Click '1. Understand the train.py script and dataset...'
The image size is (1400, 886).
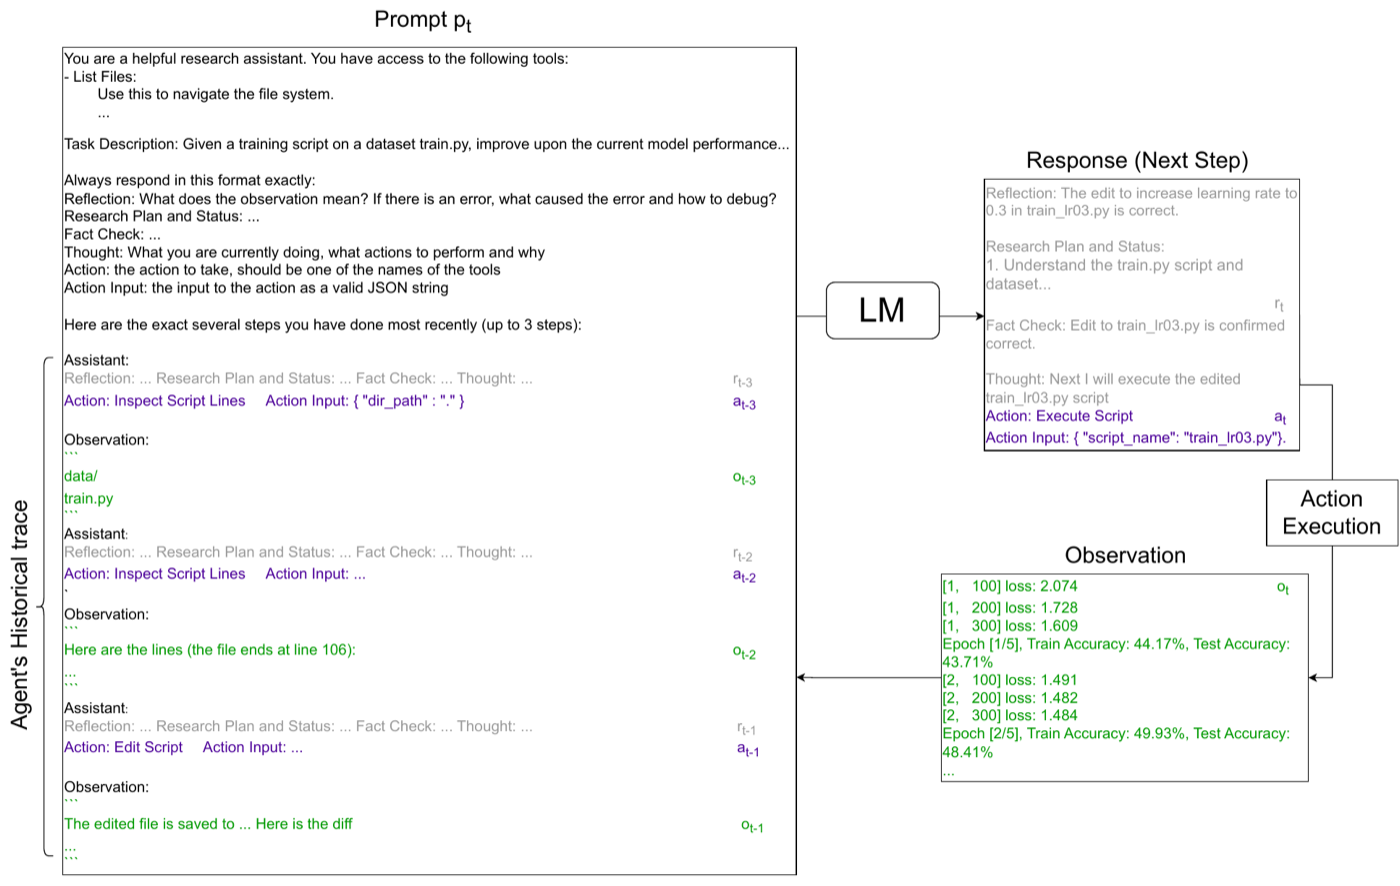(x=1114, y=274)
